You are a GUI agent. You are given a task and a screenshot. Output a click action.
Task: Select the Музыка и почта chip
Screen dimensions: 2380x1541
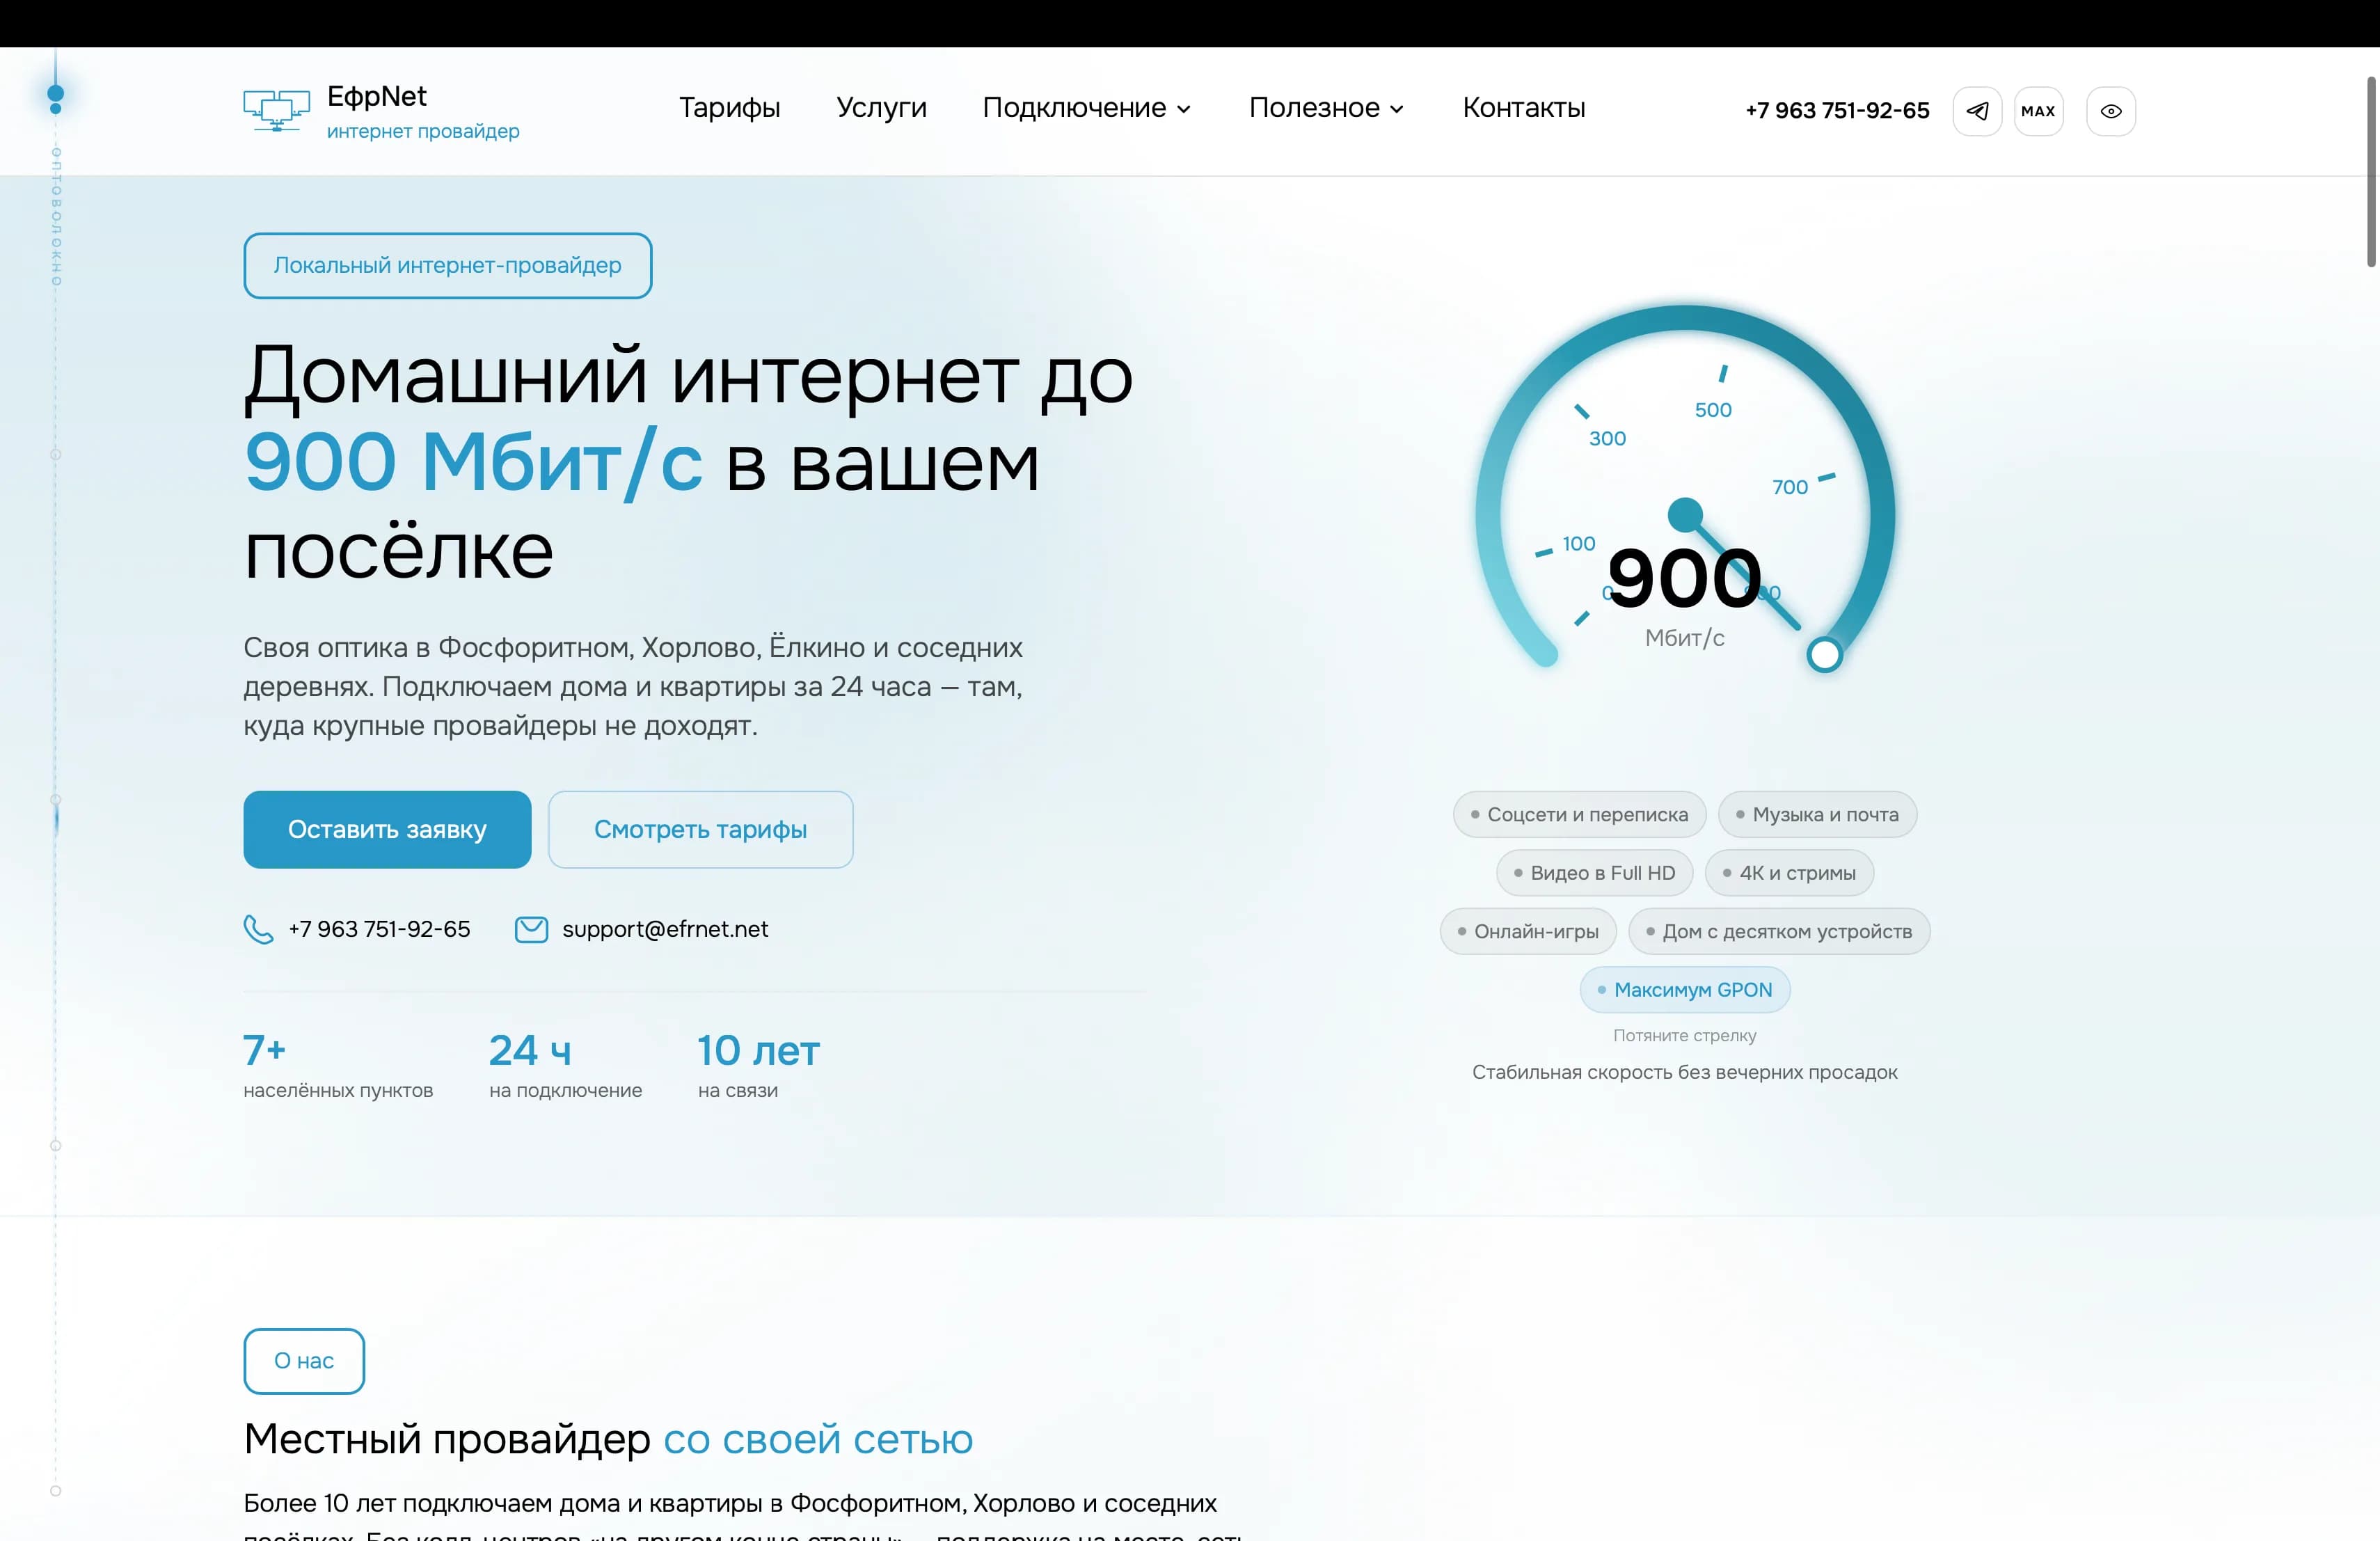(x=1817, y=815)
